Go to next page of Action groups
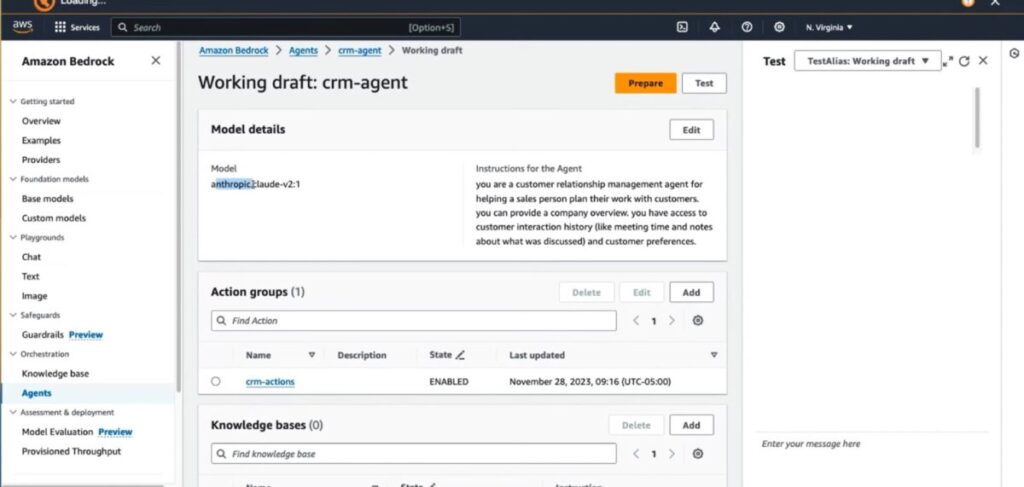Image resolution: width=1024 pixels, height=487 pixels. pos(671,321)
